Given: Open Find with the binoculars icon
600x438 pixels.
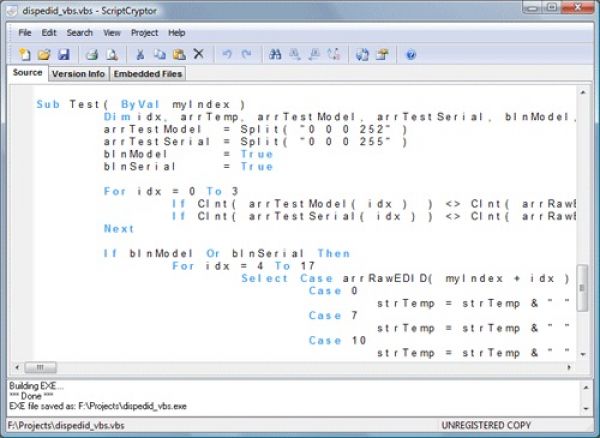Looking at the screenshot, I should [x=275, y=55].
